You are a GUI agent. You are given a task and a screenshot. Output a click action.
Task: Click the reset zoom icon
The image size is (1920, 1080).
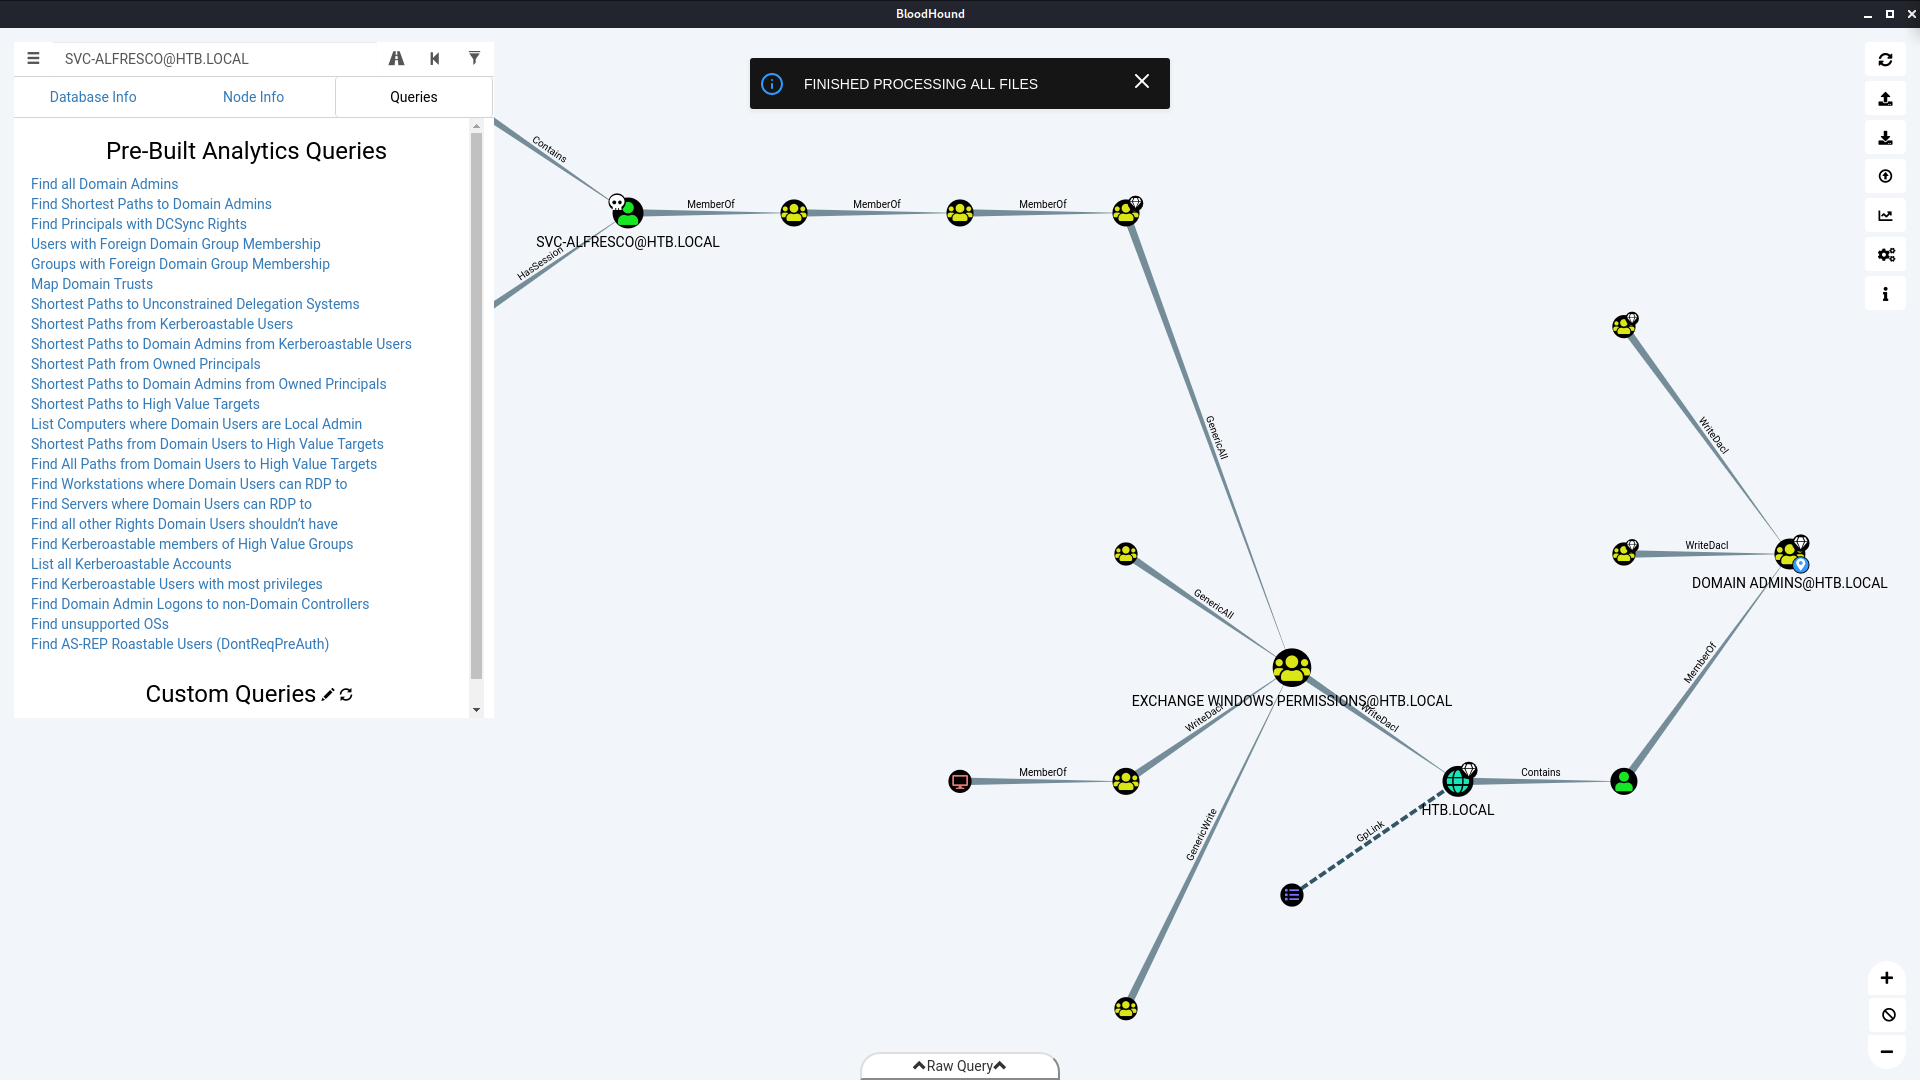[x=1887, y=1015]
